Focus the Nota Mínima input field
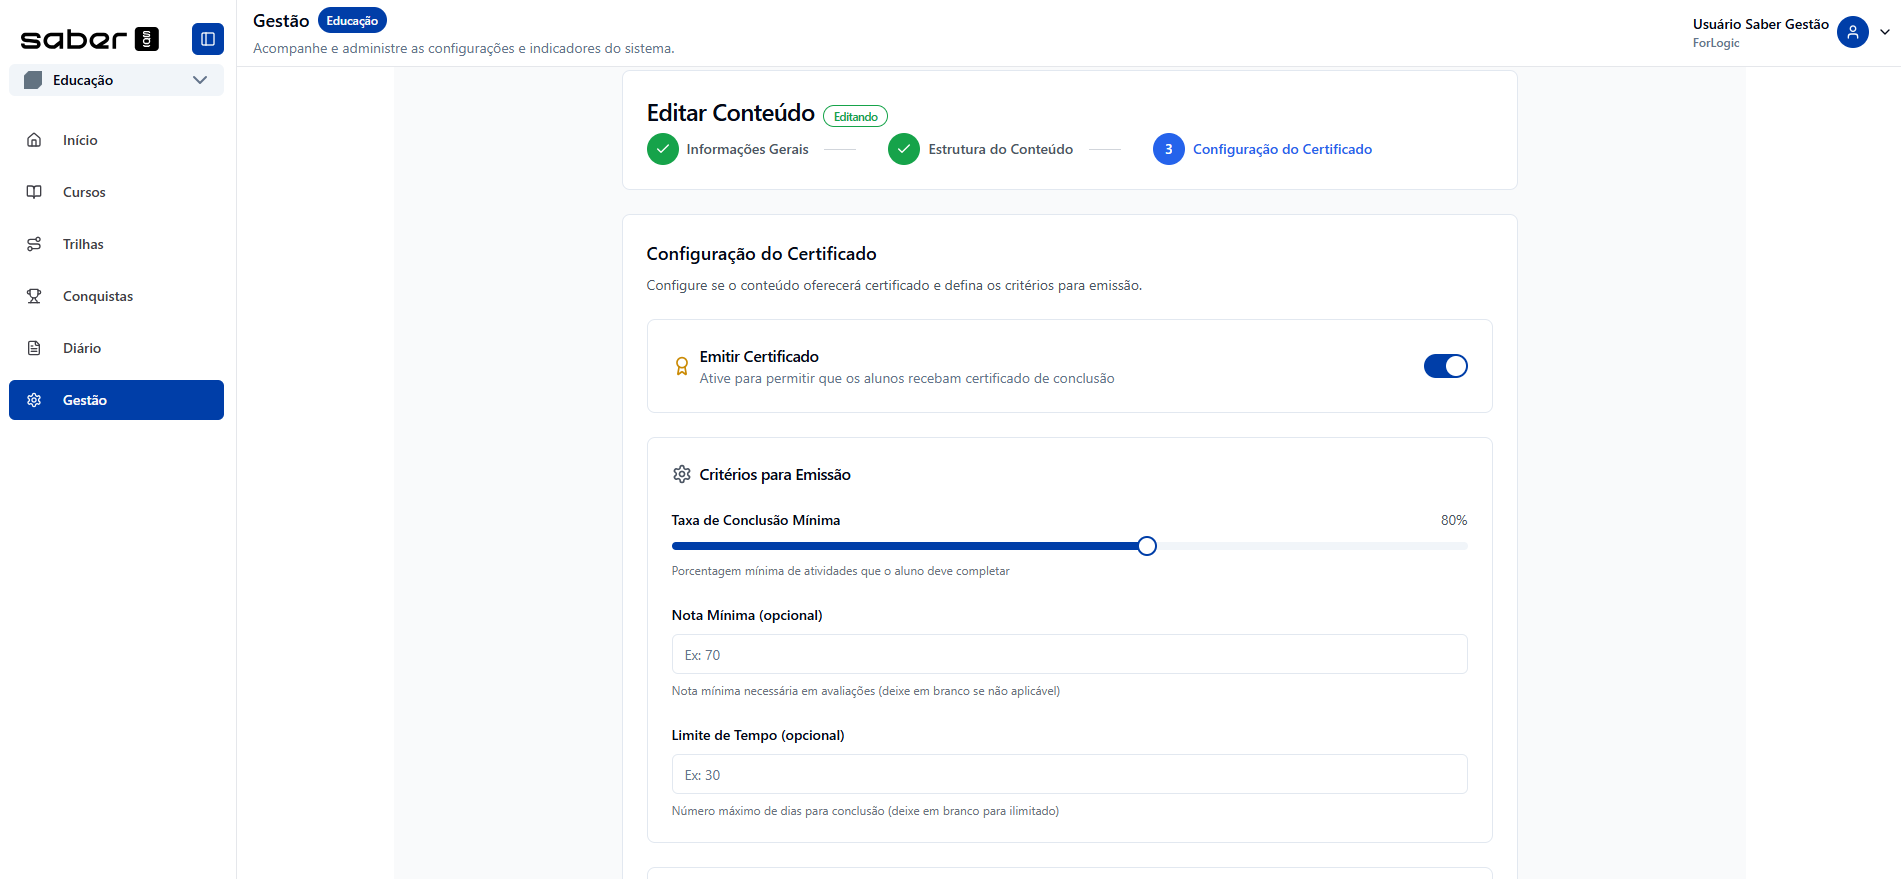 [x=1069, y=654]
